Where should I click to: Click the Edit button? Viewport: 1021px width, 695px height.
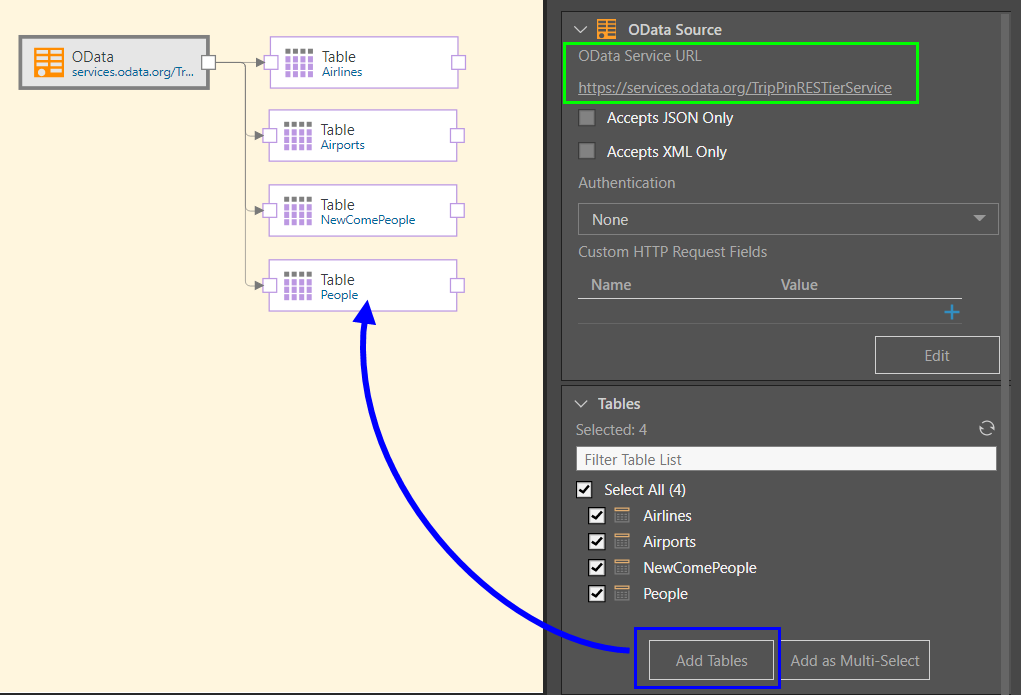[936, 355]
